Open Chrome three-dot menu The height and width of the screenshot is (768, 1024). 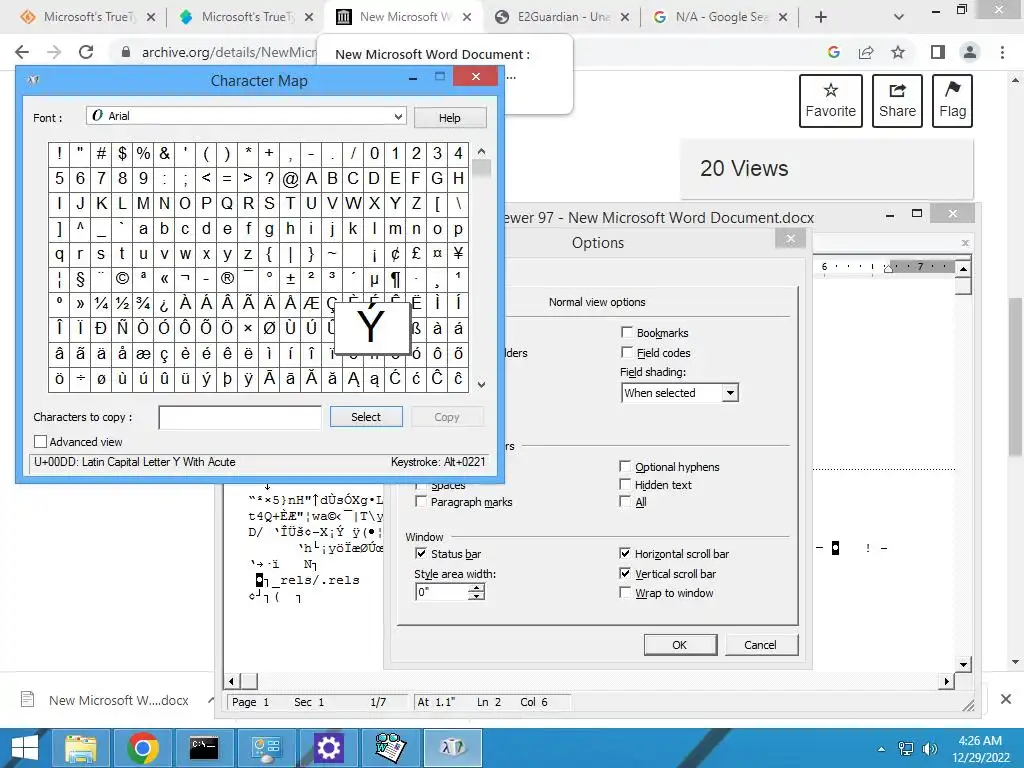pos(1002,52)
